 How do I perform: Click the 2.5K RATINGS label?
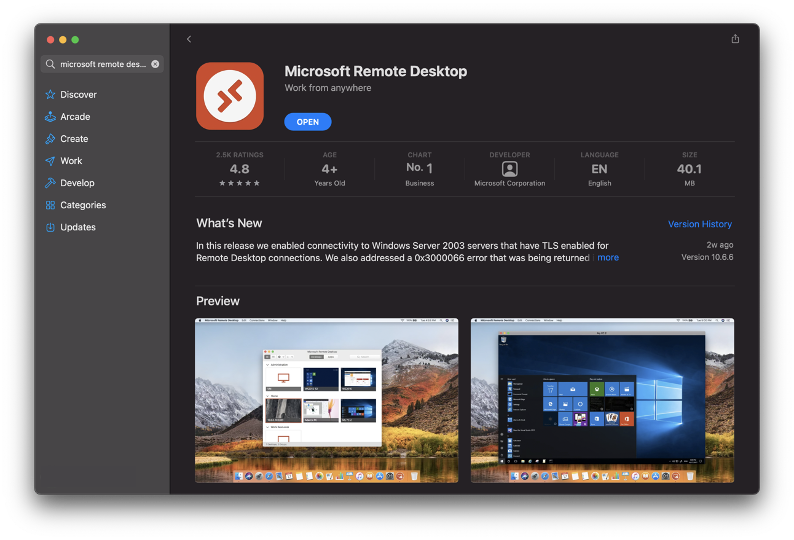240,155
